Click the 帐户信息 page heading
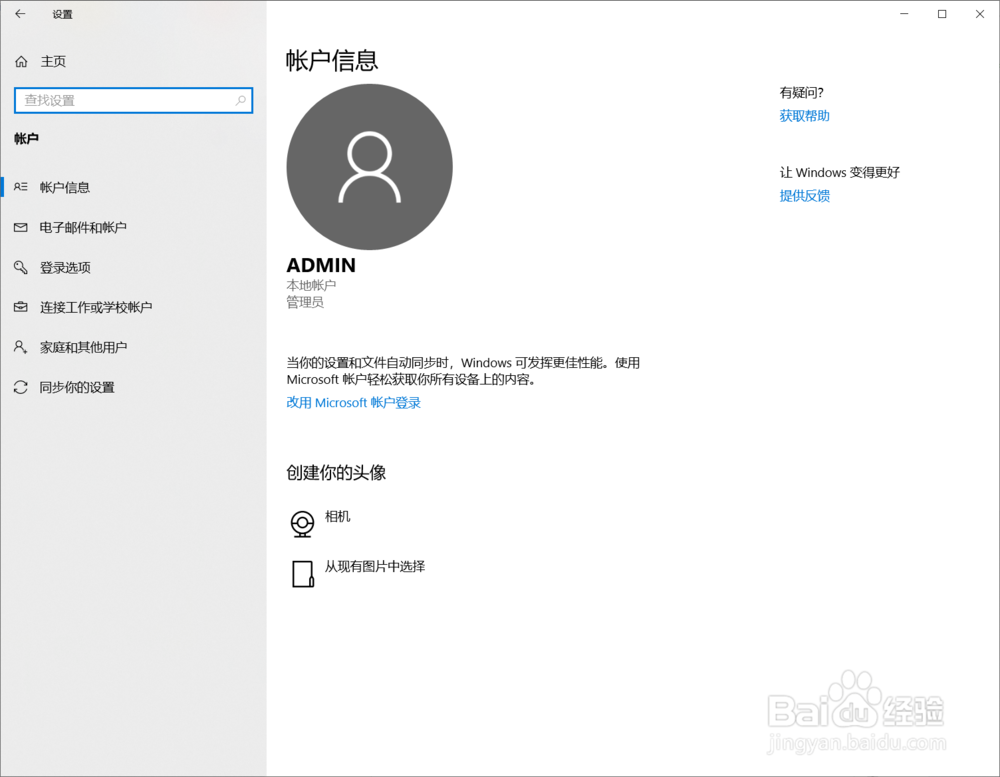Viewport: 1000px width, 777px height. click(332, 61)
